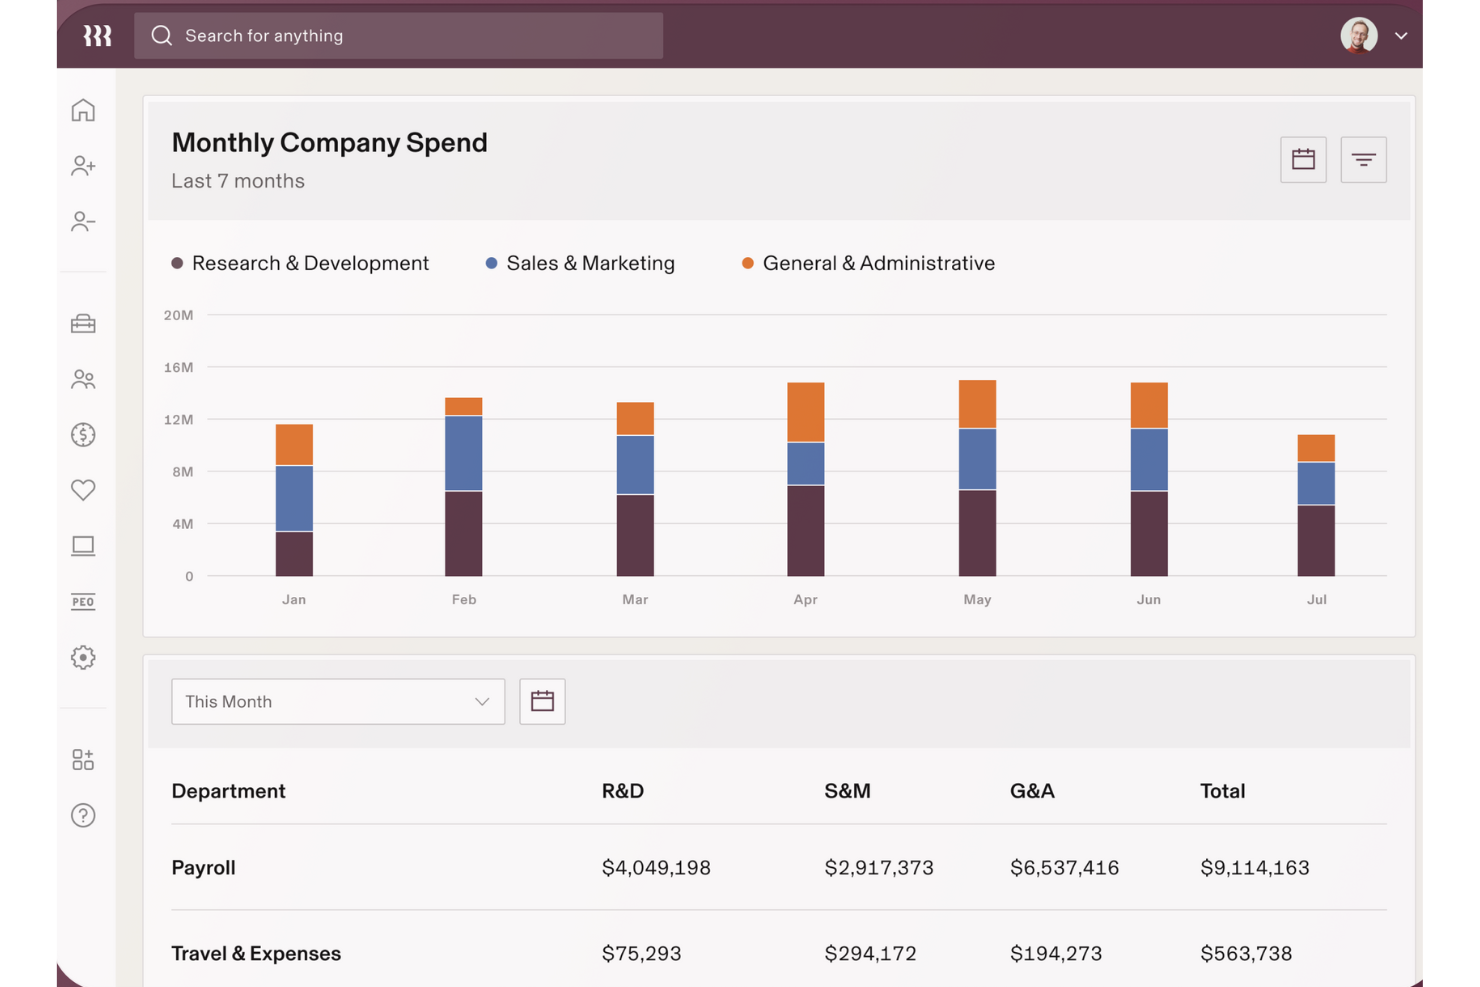Select the Add Employee sidebar icon
The width and height of the screenshot is (1480, 987).
pos(83,166)
